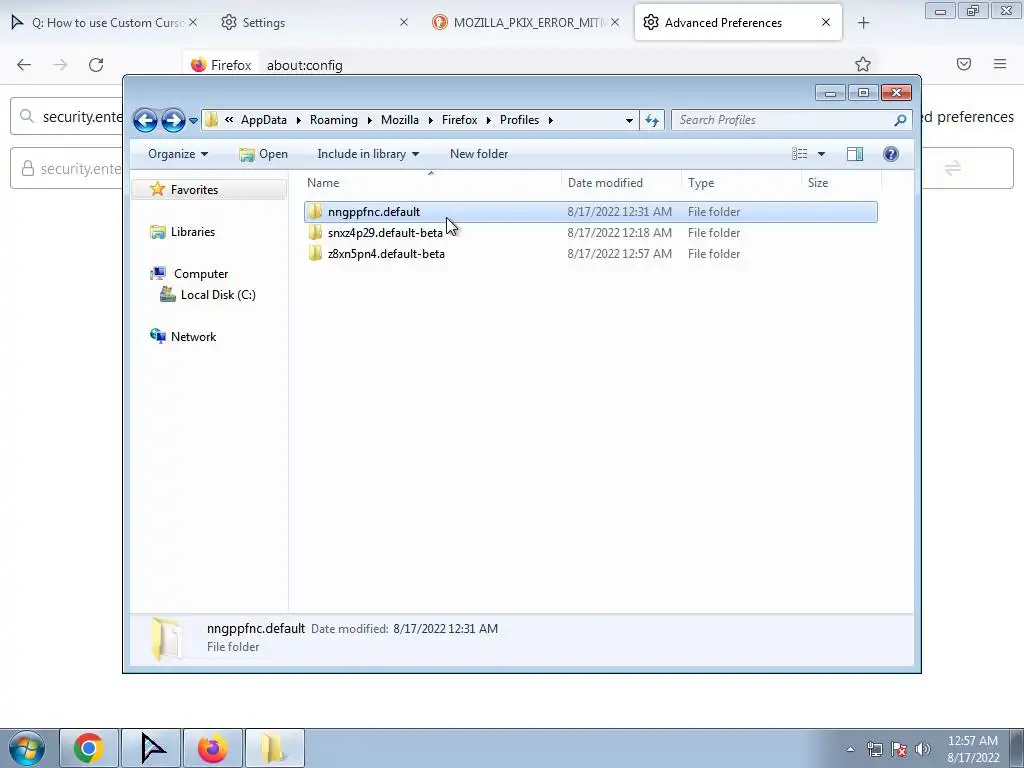Open a new Firefox tab

(x=863, y=23)
